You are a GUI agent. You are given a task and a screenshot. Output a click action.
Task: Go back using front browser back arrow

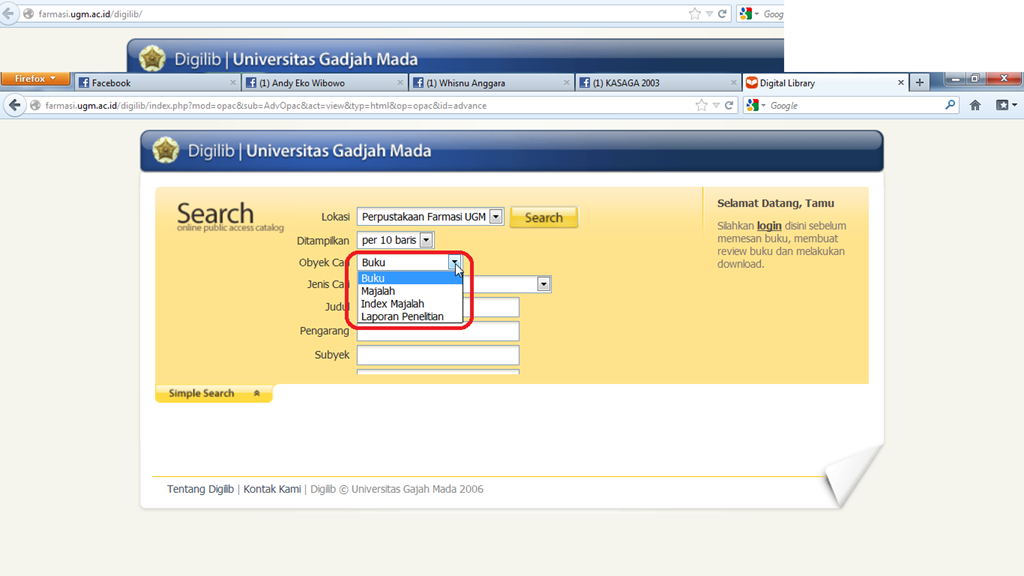(x=14, y=105)
